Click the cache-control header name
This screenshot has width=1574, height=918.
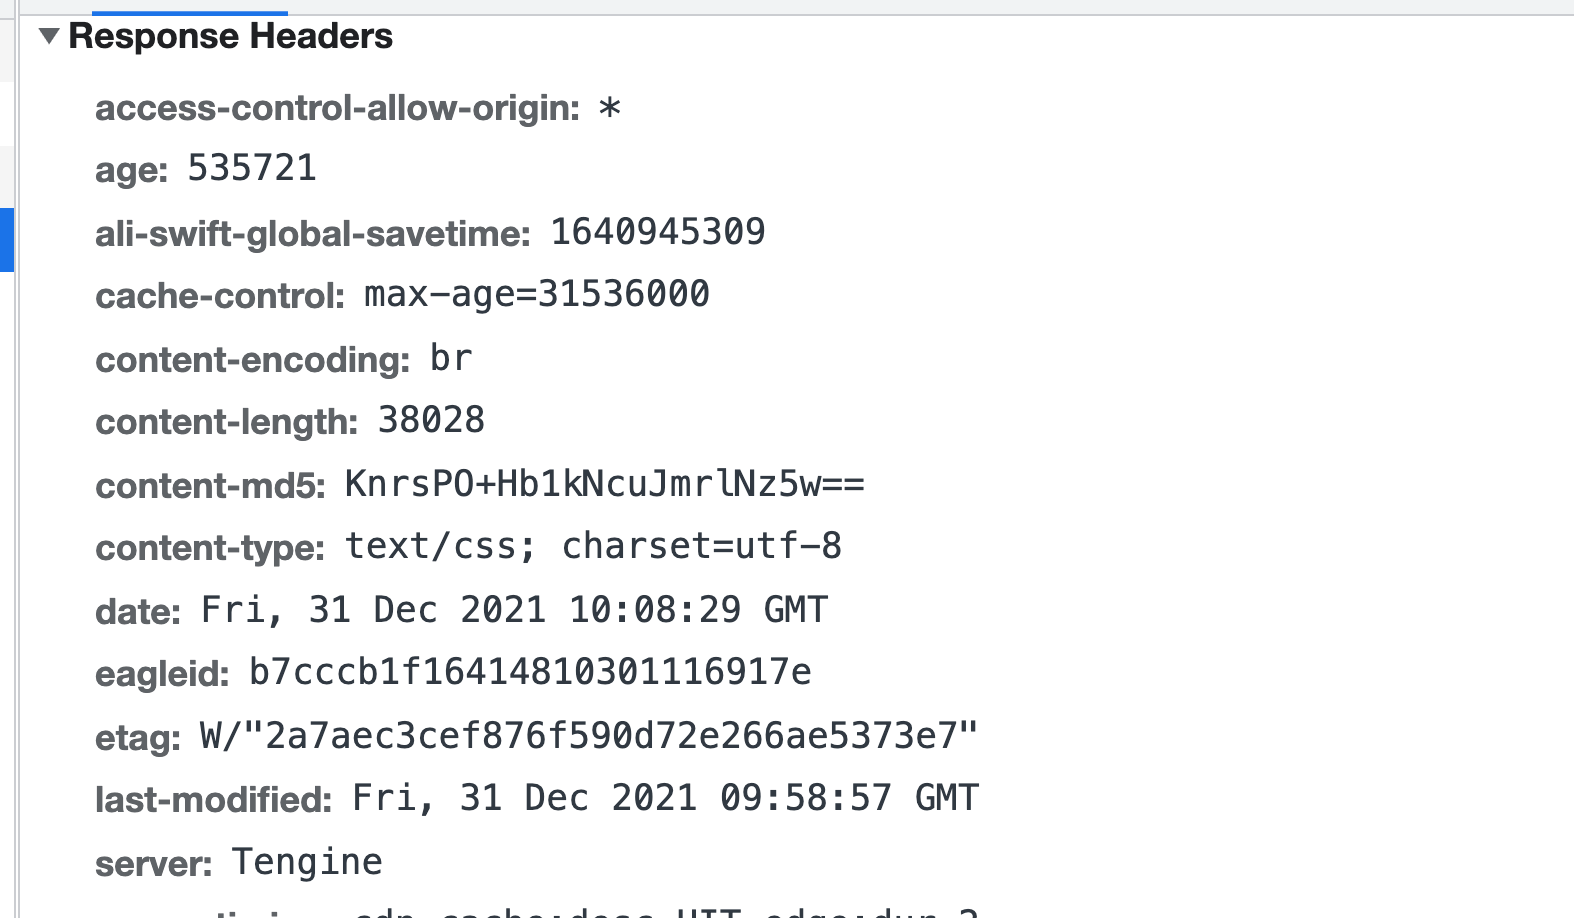[220, 295]
